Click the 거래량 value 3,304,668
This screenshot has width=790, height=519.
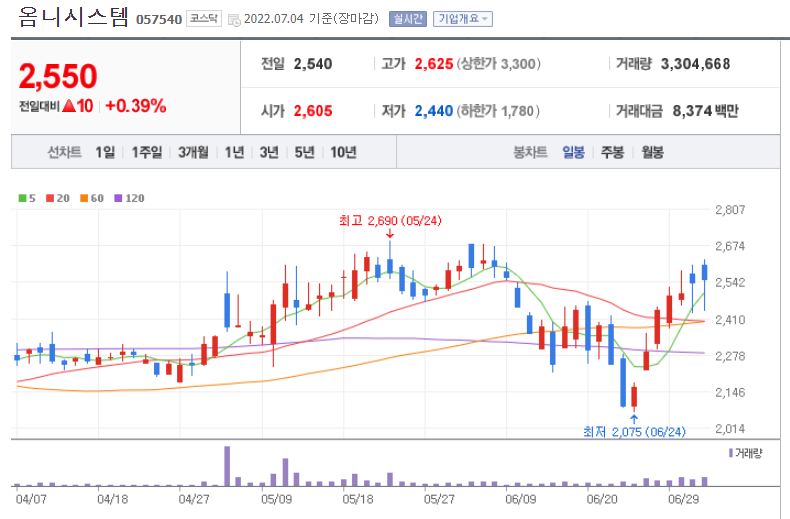coord(695,64)
